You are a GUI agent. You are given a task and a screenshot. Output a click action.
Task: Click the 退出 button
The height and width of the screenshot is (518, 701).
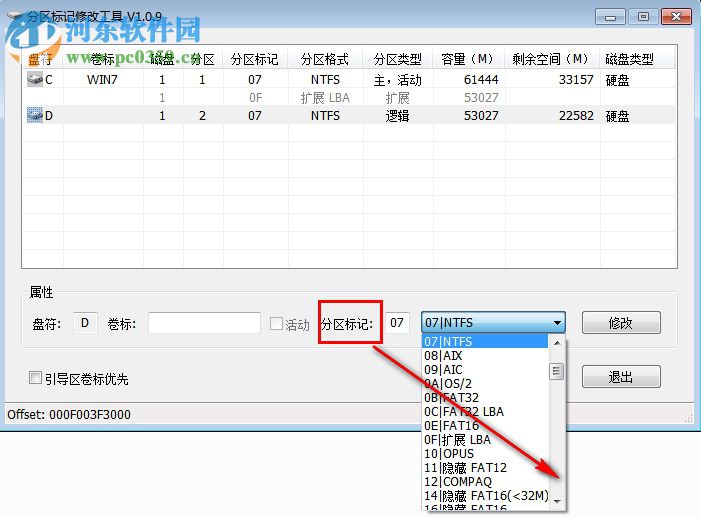coord(621,377)
